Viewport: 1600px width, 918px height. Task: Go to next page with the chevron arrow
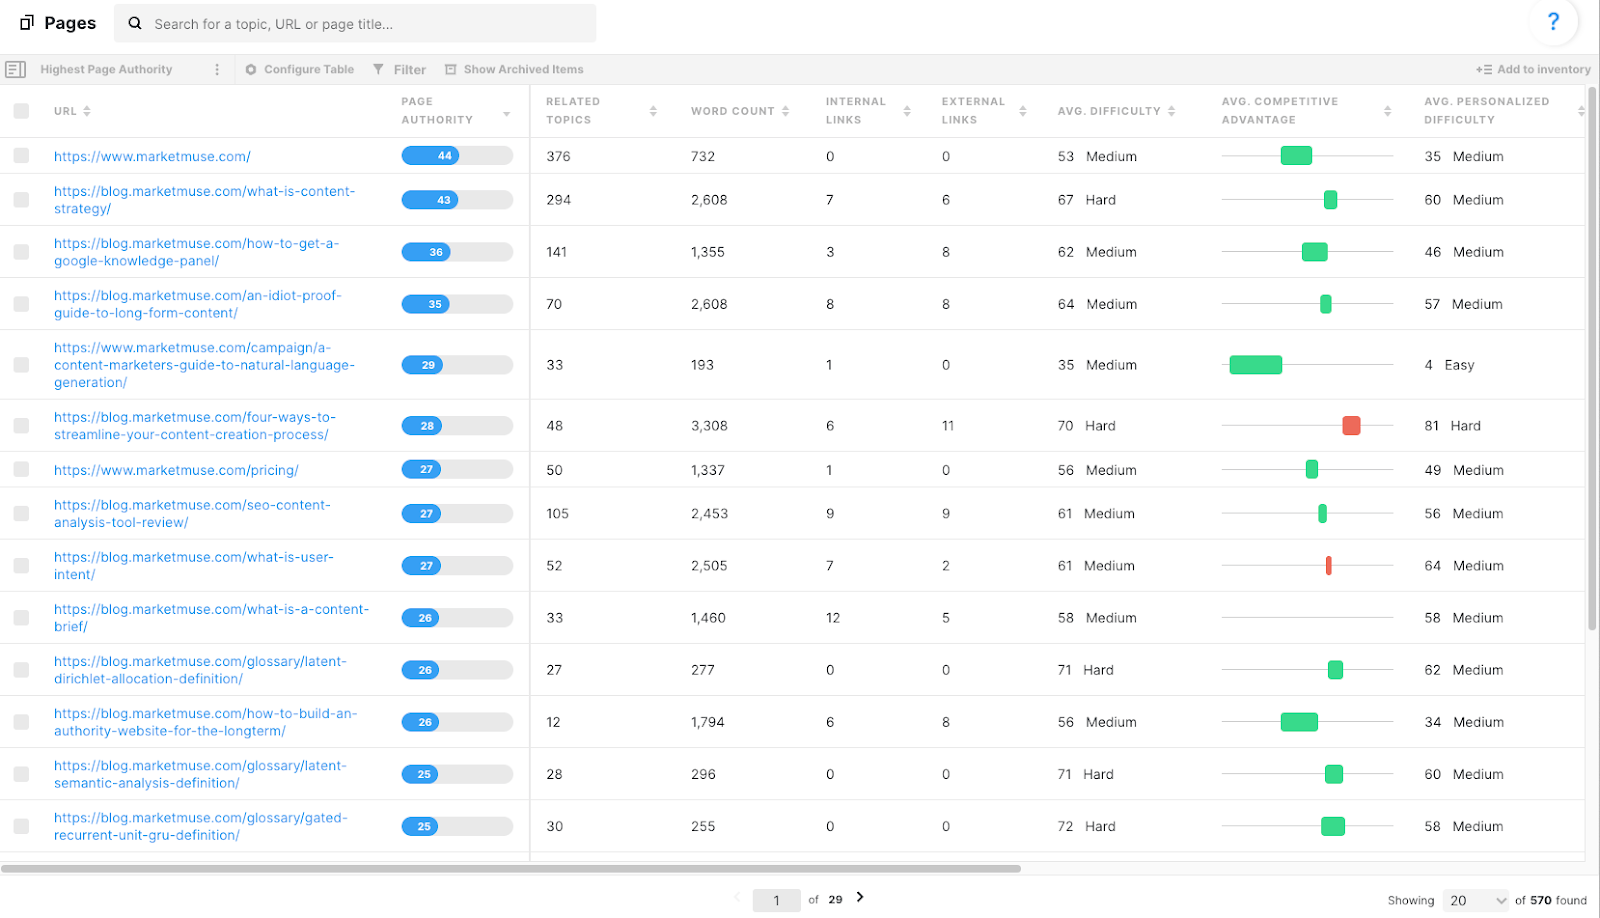860,899
